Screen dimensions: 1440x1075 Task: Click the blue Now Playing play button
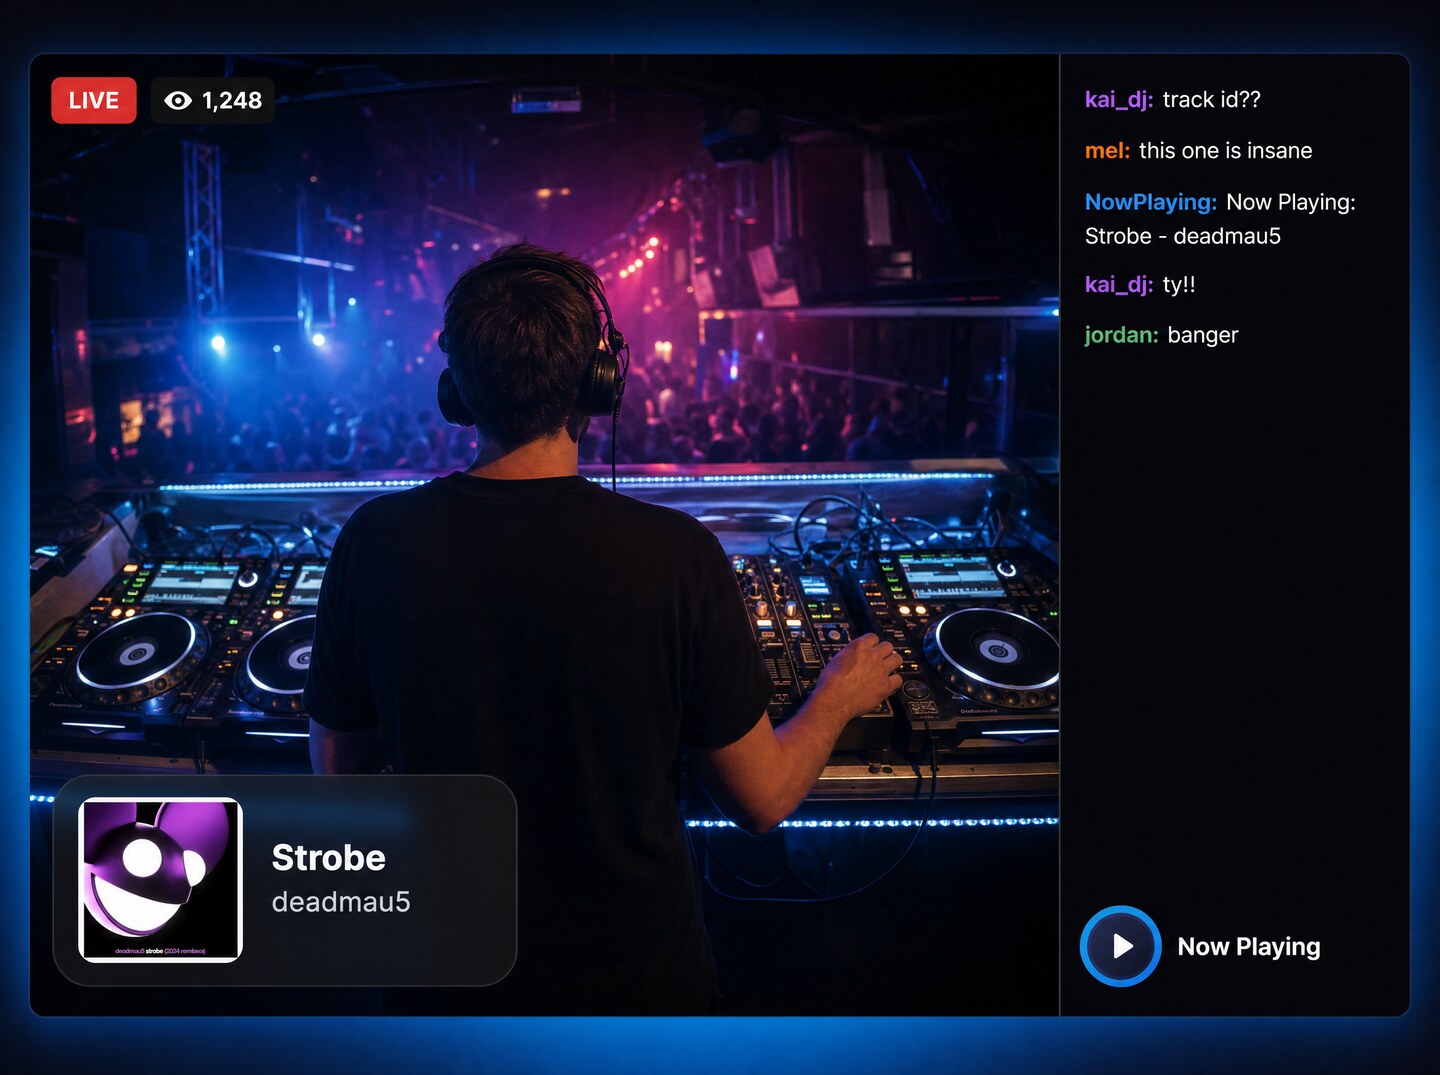(x=1121, y=946)
